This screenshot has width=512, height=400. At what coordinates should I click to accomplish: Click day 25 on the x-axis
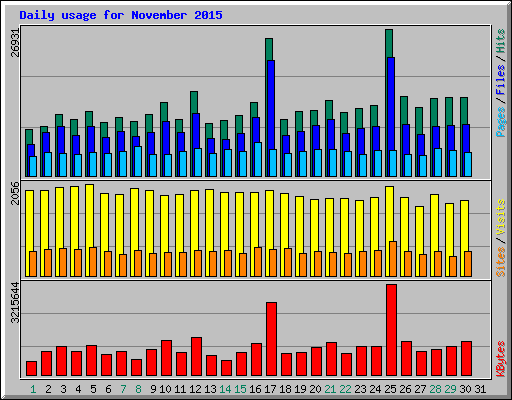(390, 389)
